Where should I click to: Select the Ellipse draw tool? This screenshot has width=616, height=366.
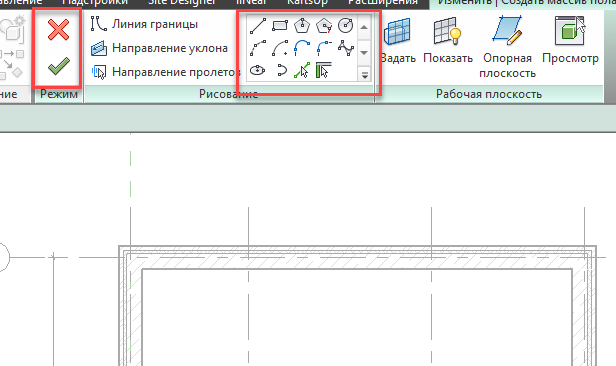tap(258, 71)
